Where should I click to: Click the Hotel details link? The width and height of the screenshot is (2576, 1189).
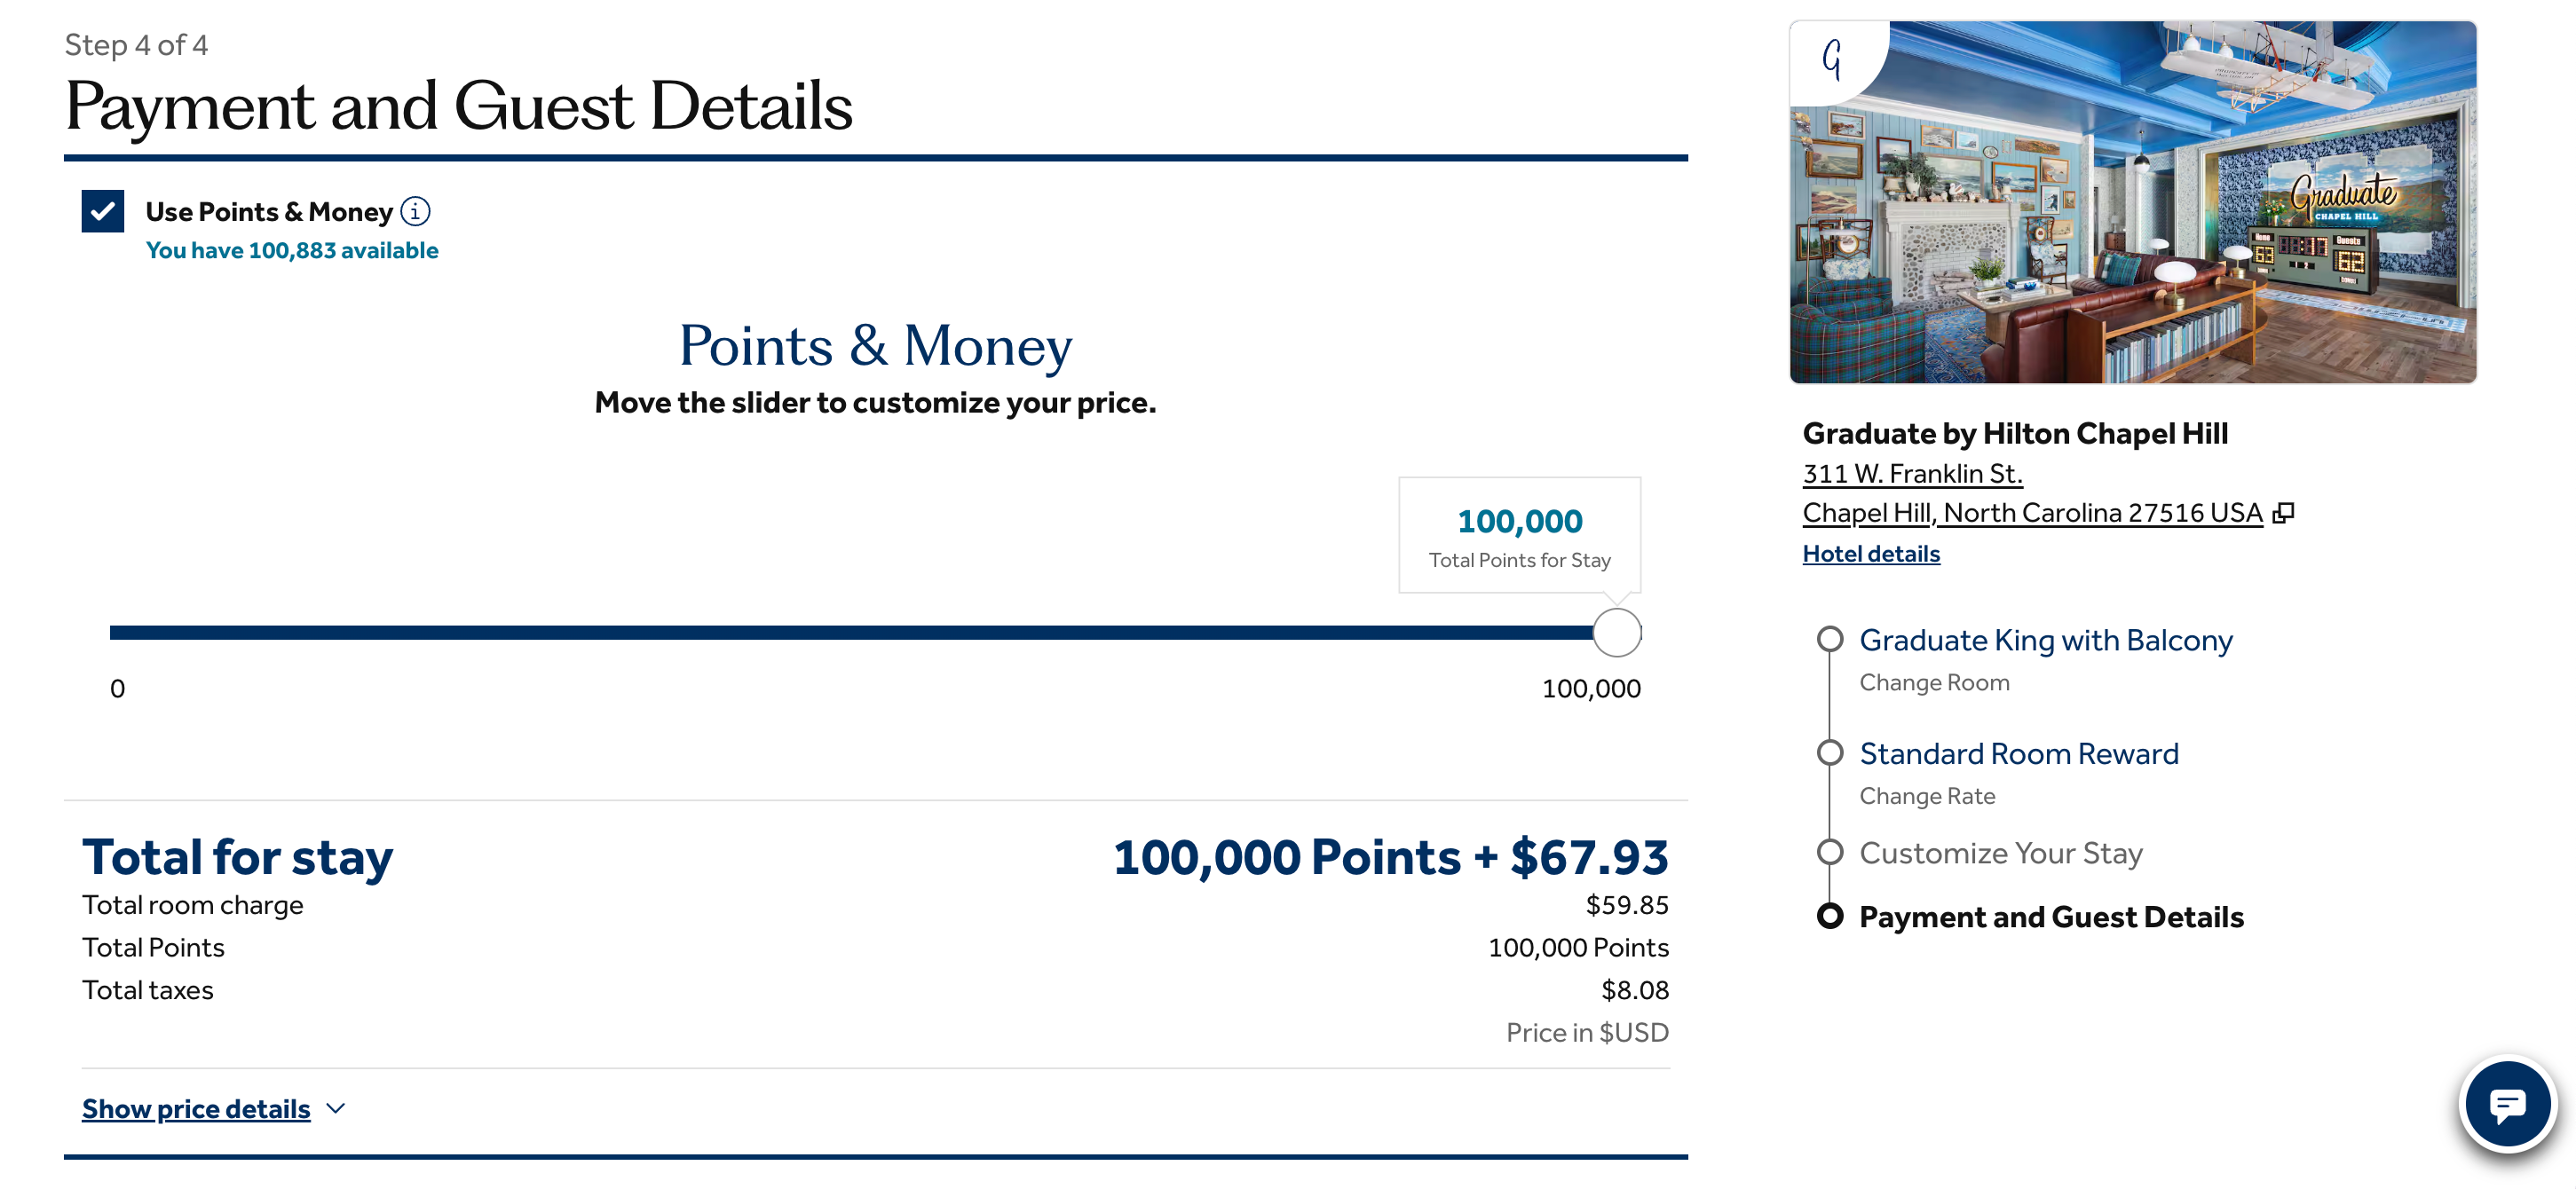pyautogui.click(x=1869, y=553)
